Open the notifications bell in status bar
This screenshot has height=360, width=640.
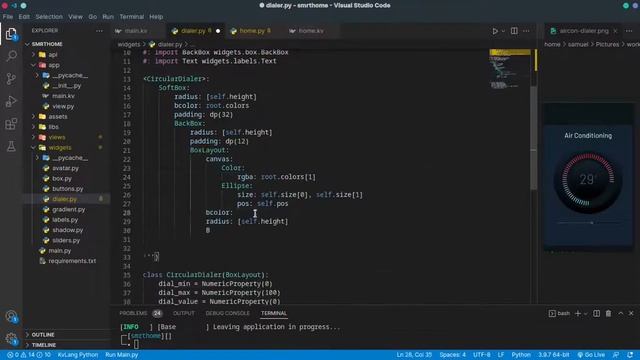pyautogui.click(x=630, y=355)
